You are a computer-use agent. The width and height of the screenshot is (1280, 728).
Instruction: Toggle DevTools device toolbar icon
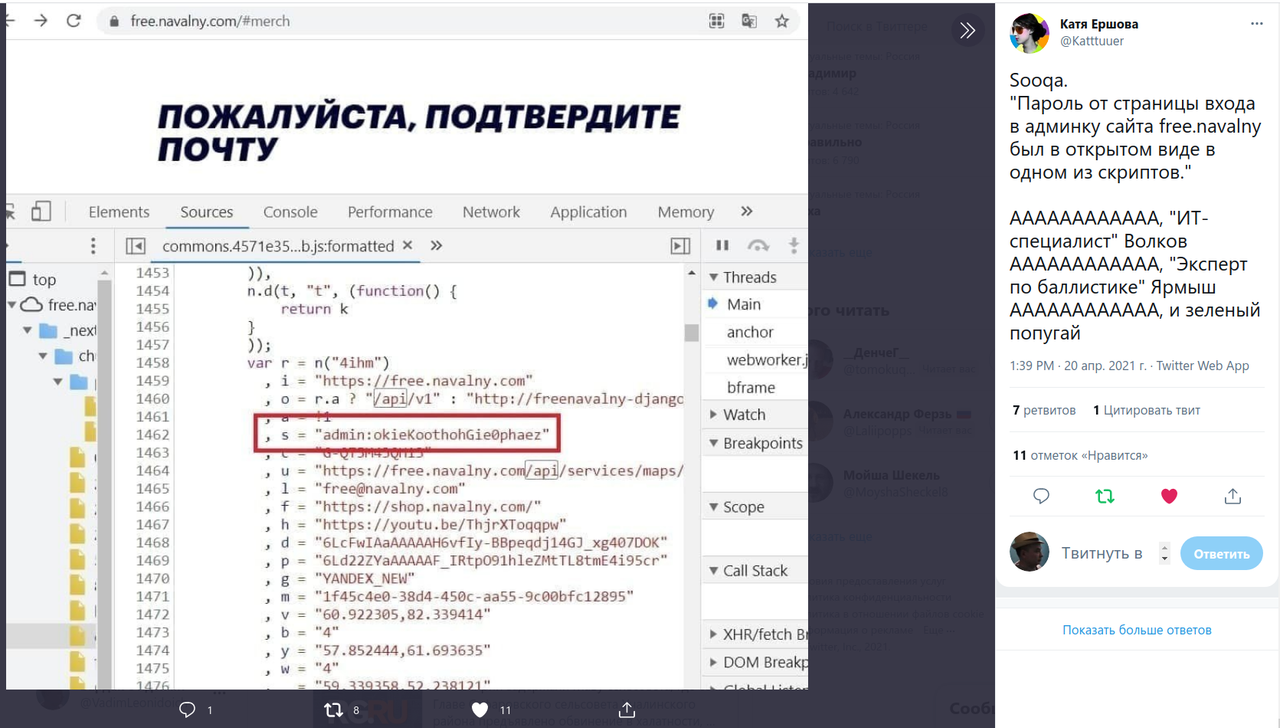click(x=41, y=211)
